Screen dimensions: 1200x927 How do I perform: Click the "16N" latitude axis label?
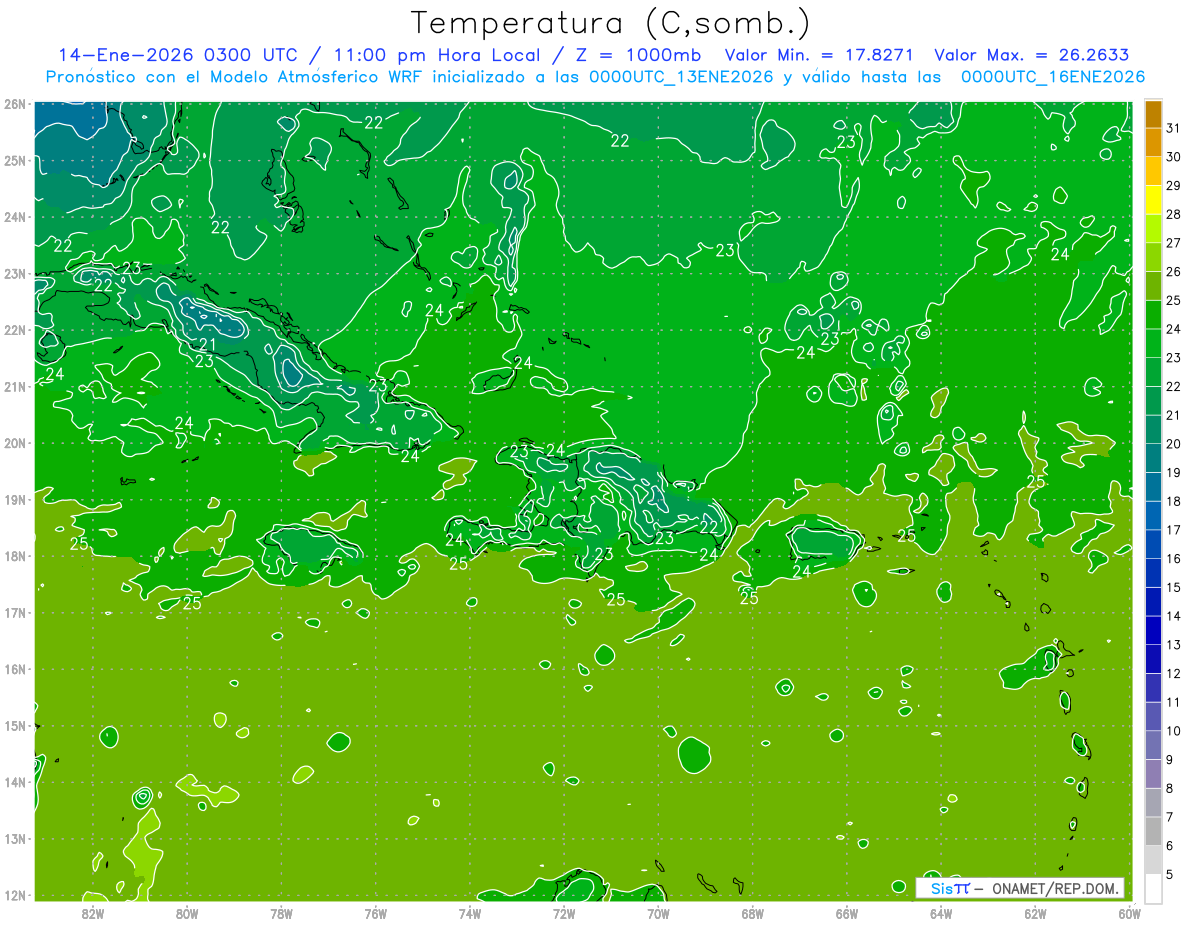14,669
